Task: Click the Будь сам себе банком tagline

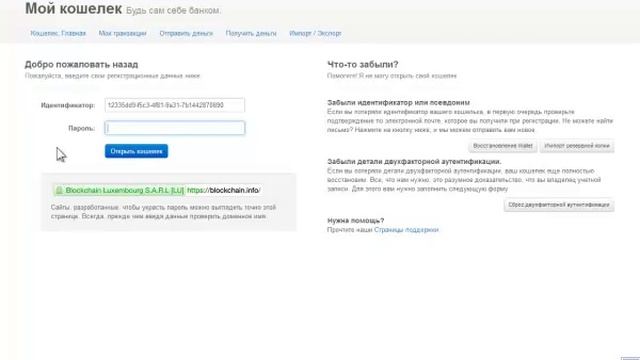Action: click(x=173, y=11)
